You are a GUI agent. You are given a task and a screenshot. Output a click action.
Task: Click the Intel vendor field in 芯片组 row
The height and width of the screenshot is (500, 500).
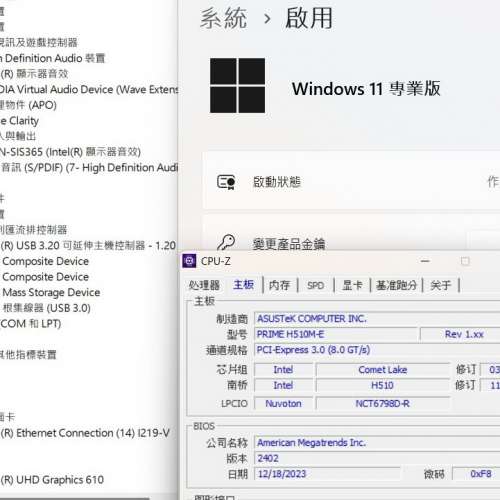[x=283, y=370]
